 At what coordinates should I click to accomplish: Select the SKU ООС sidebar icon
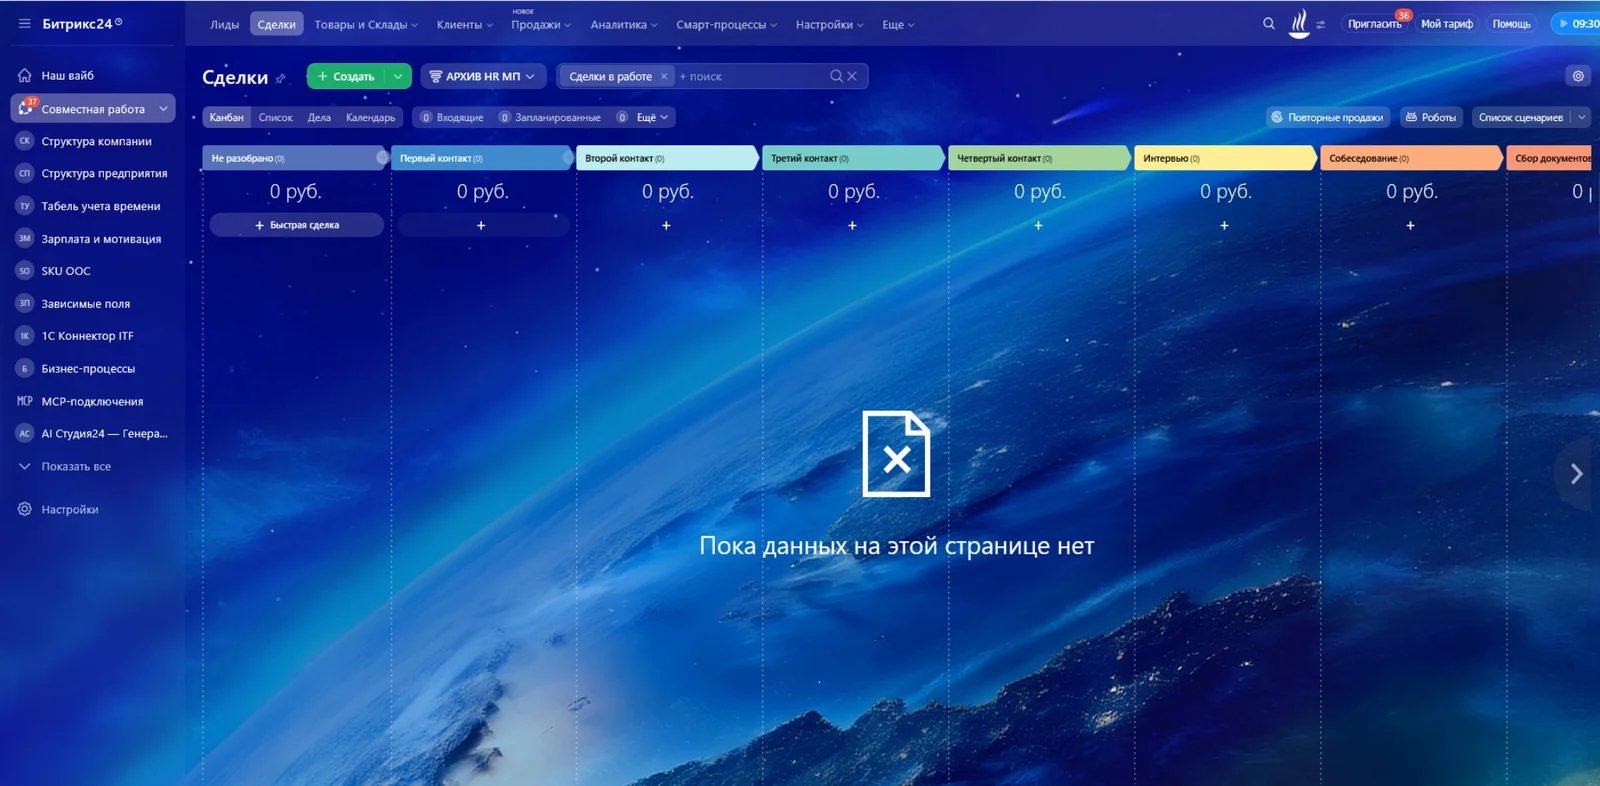25,271
